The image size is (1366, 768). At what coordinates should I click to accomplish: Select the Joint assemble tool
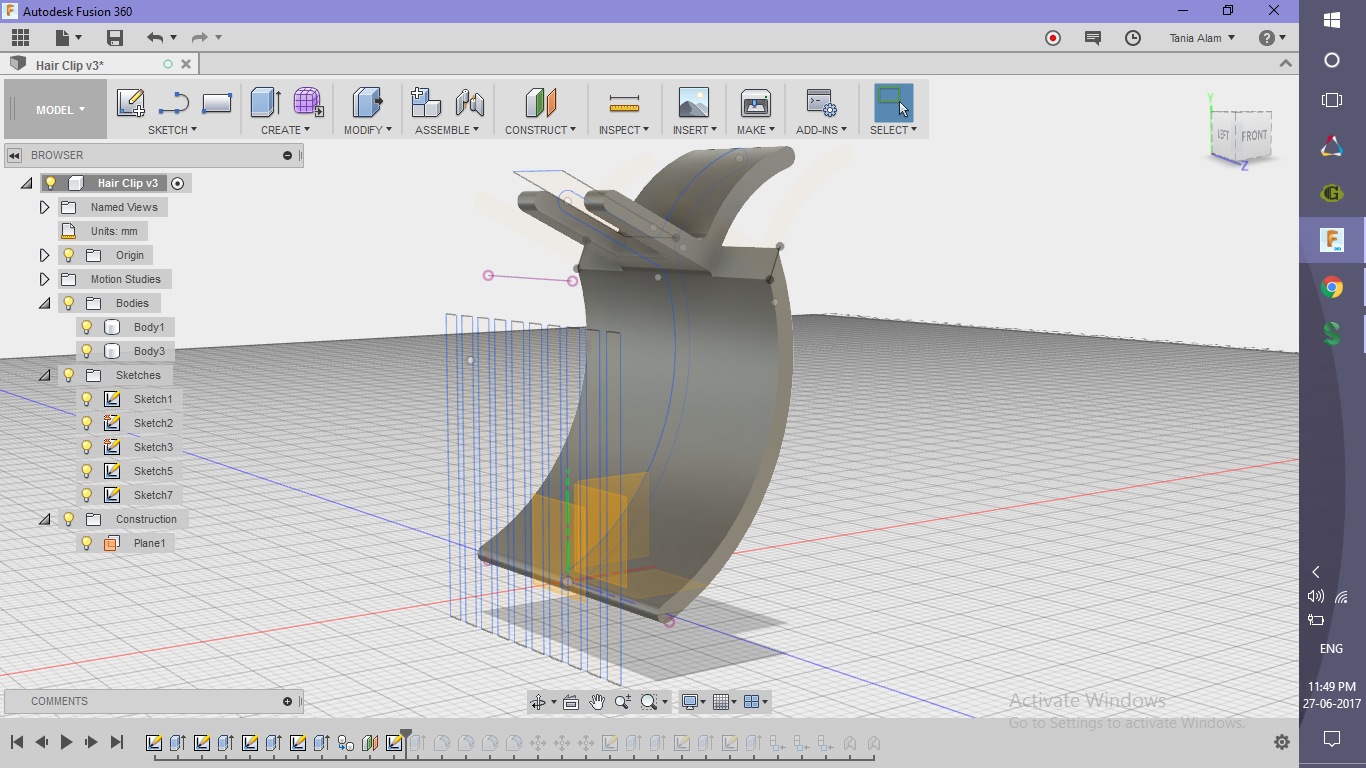[x=469, y=103]
